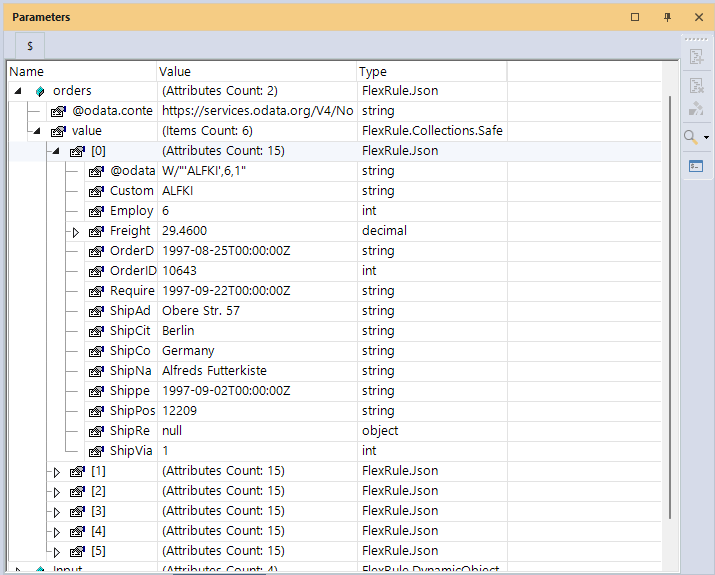The height and width of the screenshot is (575, 715).
Task: Click the magnifier search icon
Action: pos(691,137)
